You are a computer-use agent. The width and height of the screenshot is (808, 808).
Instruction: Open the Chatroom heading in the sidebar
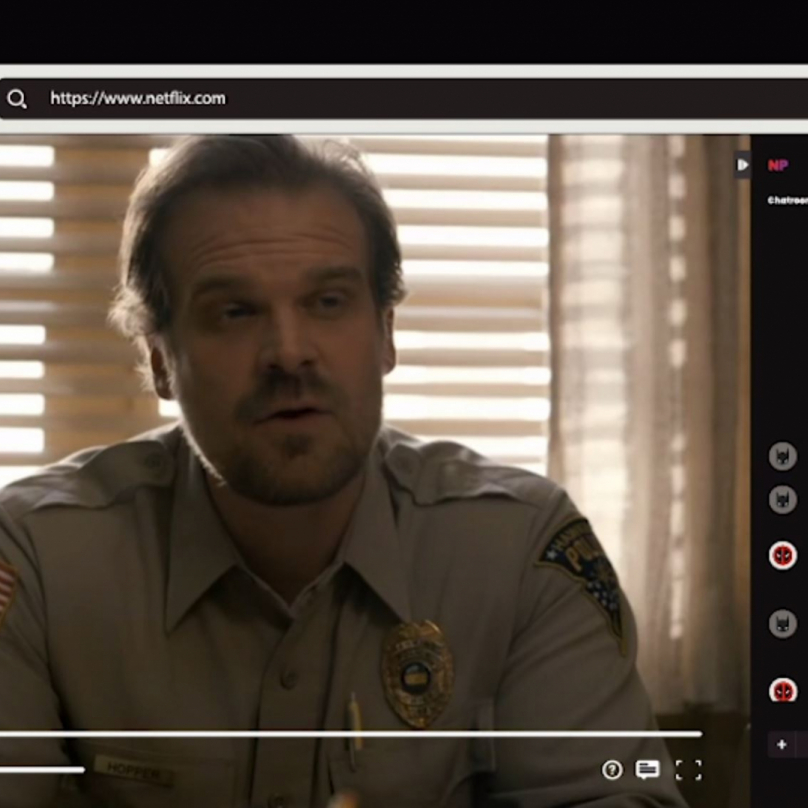[787, 200]
